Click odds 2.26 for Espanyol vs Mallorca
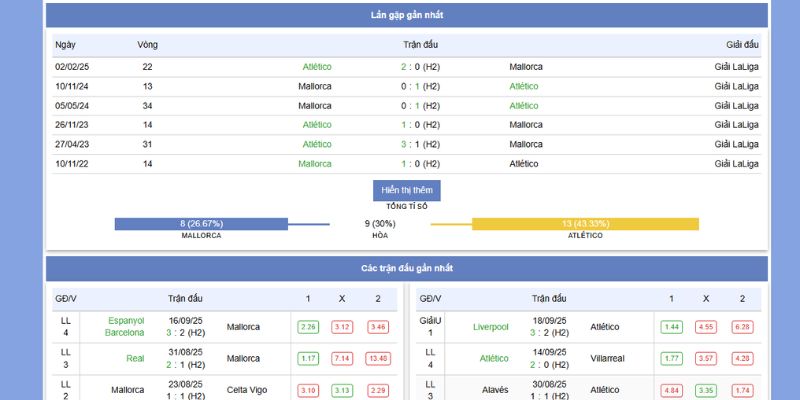This screenshot has width=800, height=400. 308,327
